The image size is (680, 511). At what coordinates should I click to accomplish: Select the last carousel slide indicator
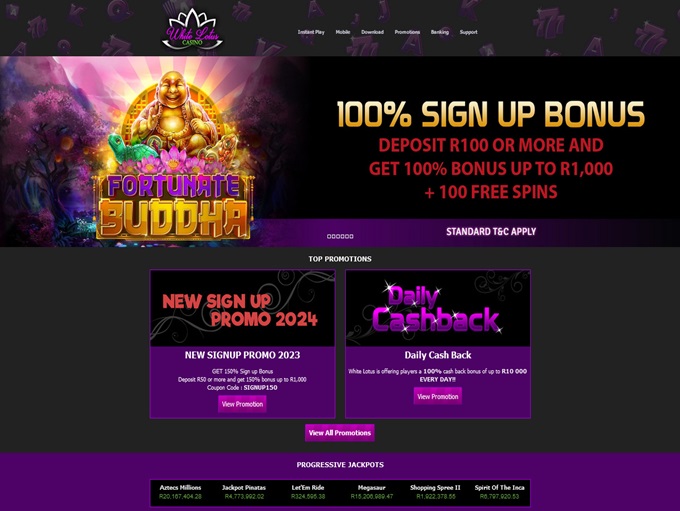[351, 236]
